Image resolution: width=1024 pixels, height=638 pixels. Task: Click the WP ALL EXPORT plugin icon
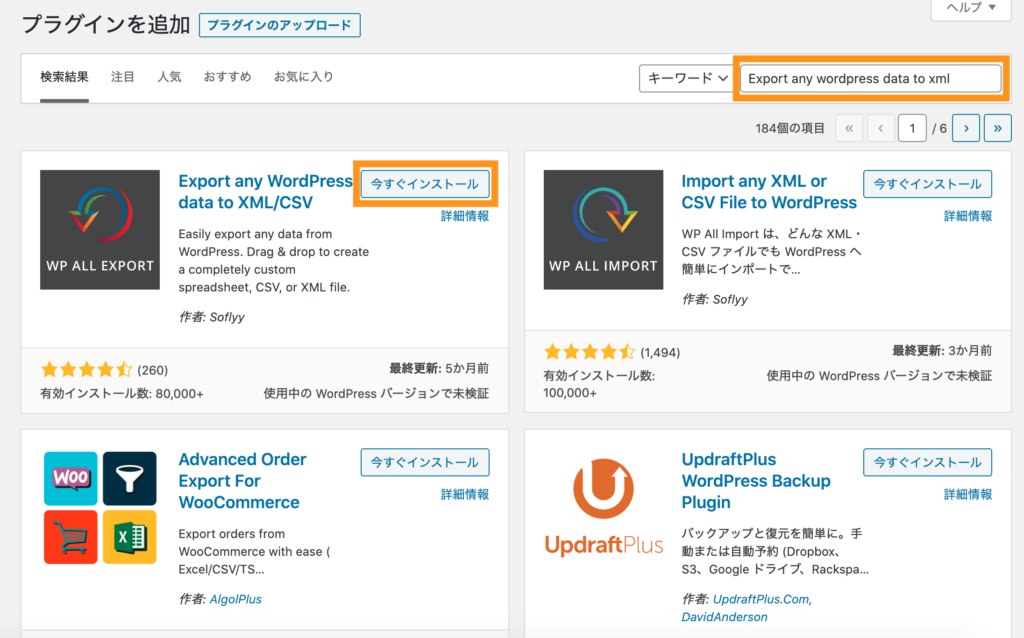(99, 229)
